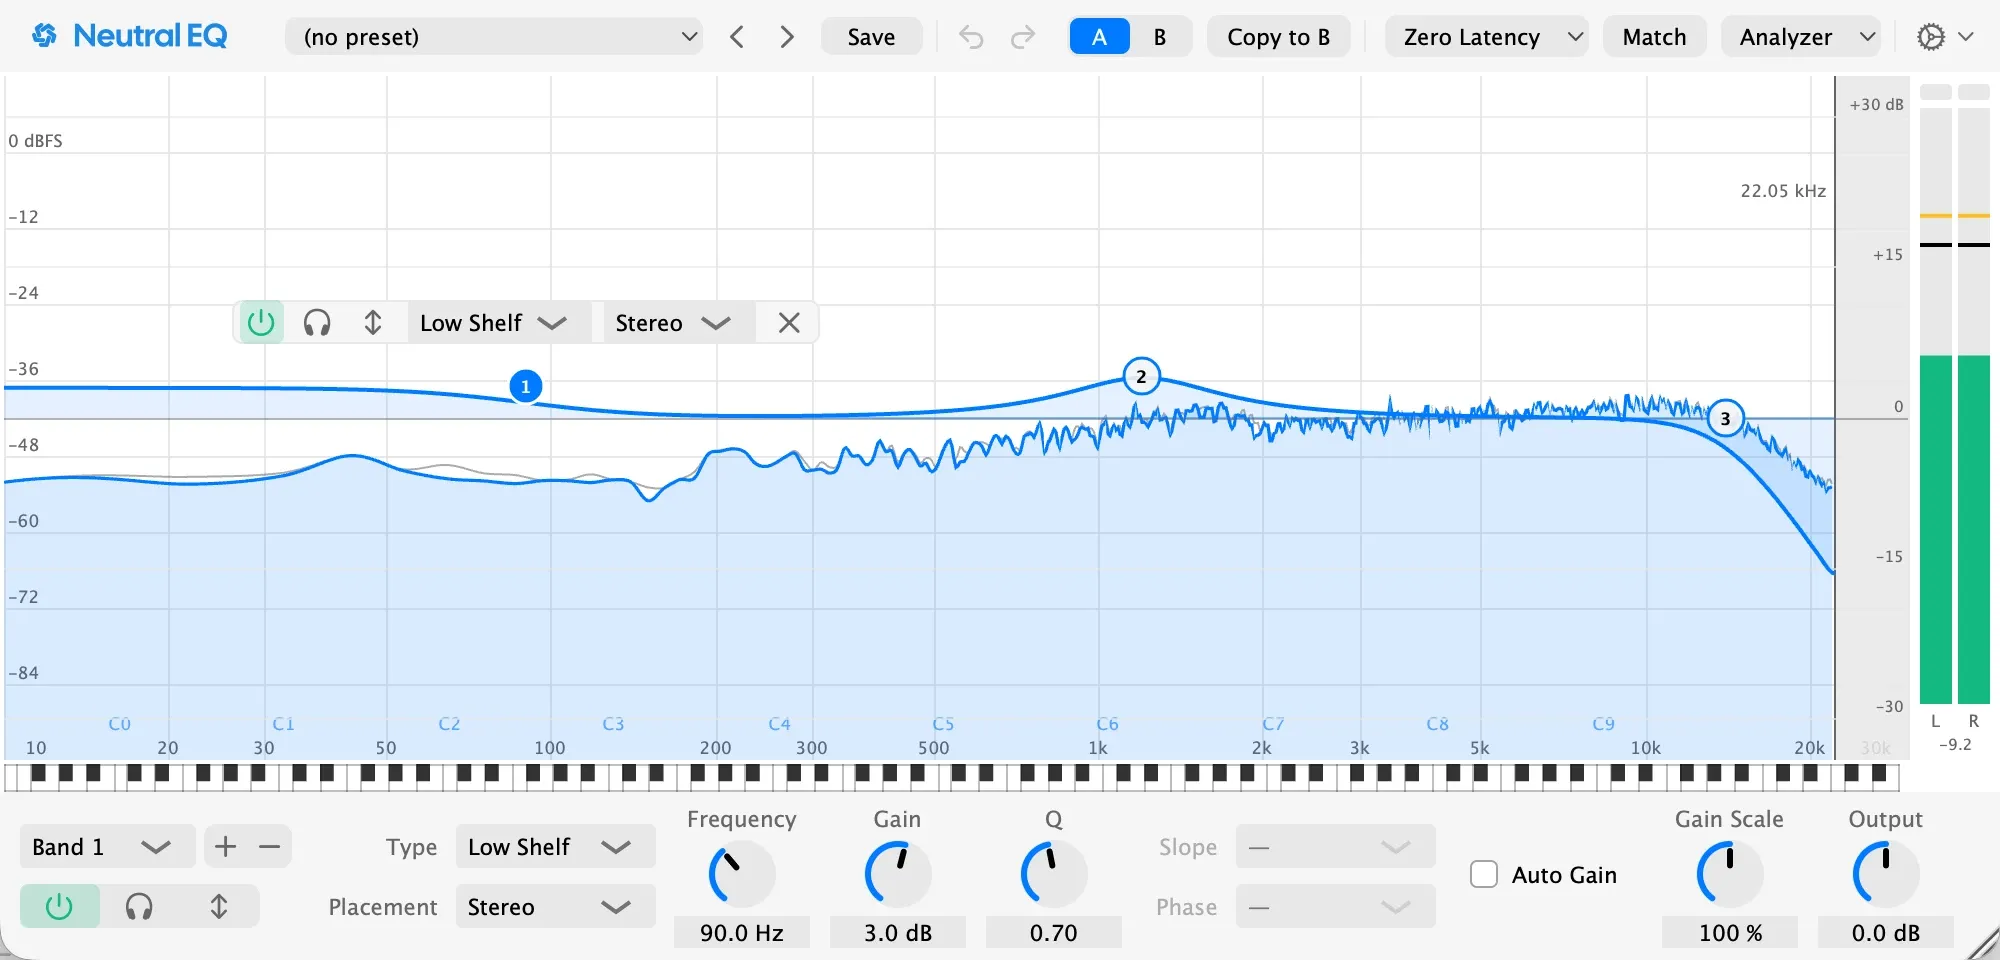The width and height of the screenshot is (2000, 960).
Task: Open the Analyzer menu
Action: coord(1800,37)
